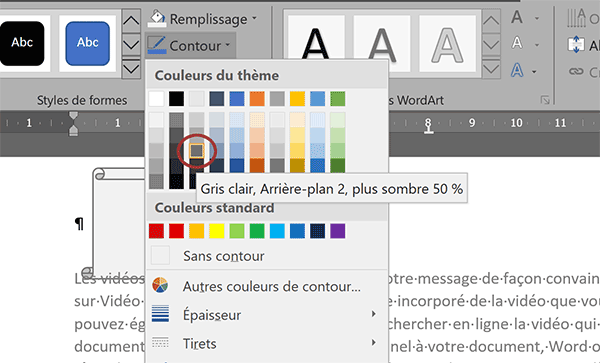Click the Contour pen icon

point(157,45)
